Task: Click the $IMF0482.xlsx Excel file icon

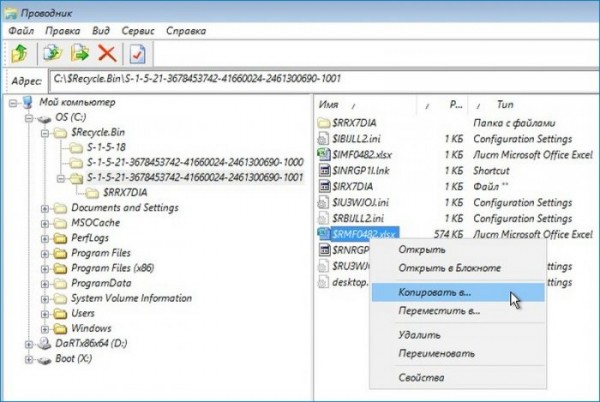Action: click(x=324, y=154)
